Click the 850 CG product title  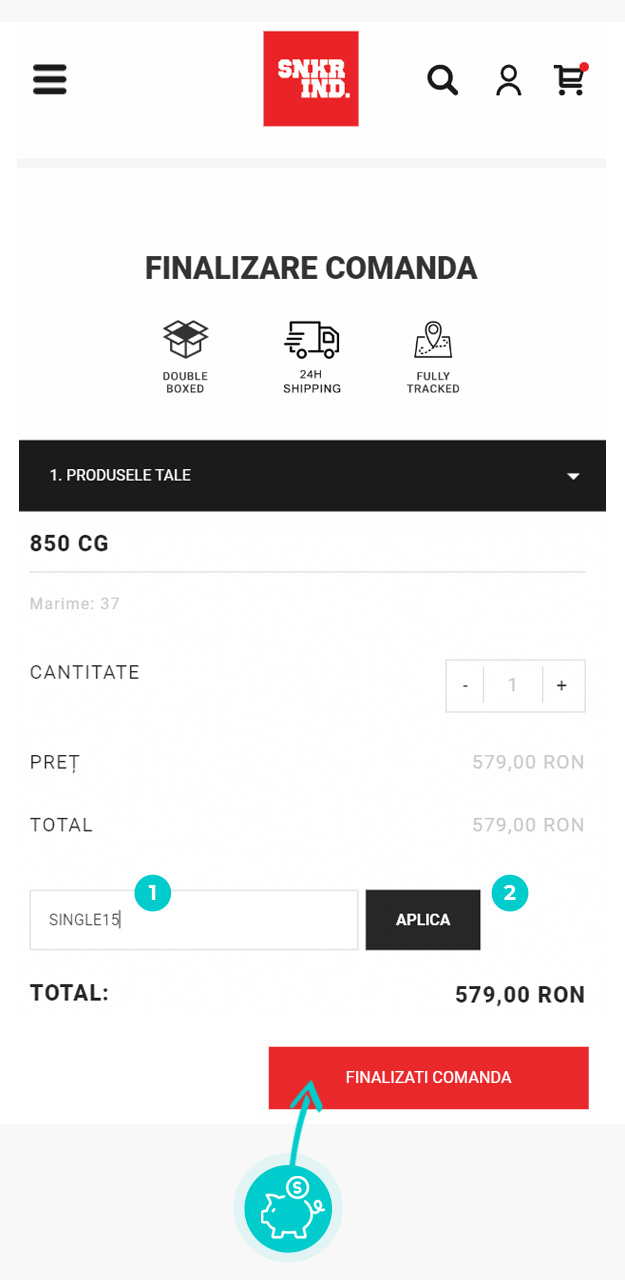click(x=69, y=544)
